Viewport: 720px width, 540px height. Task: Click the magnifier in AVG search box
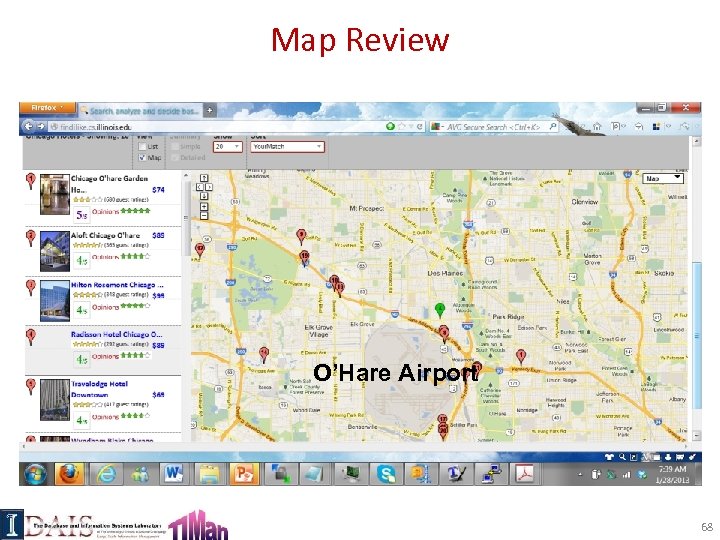(x=553, y=126)
